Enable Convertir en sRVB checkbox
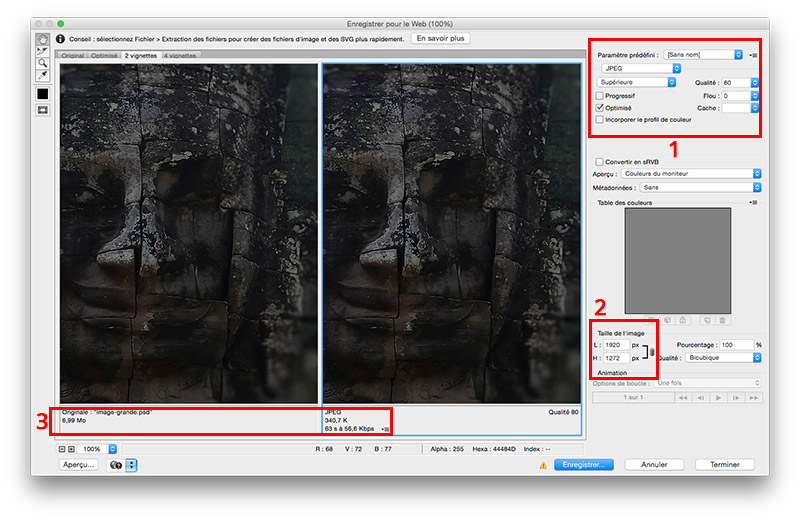This screenshot has width=800, height=520. pos(599,162)
